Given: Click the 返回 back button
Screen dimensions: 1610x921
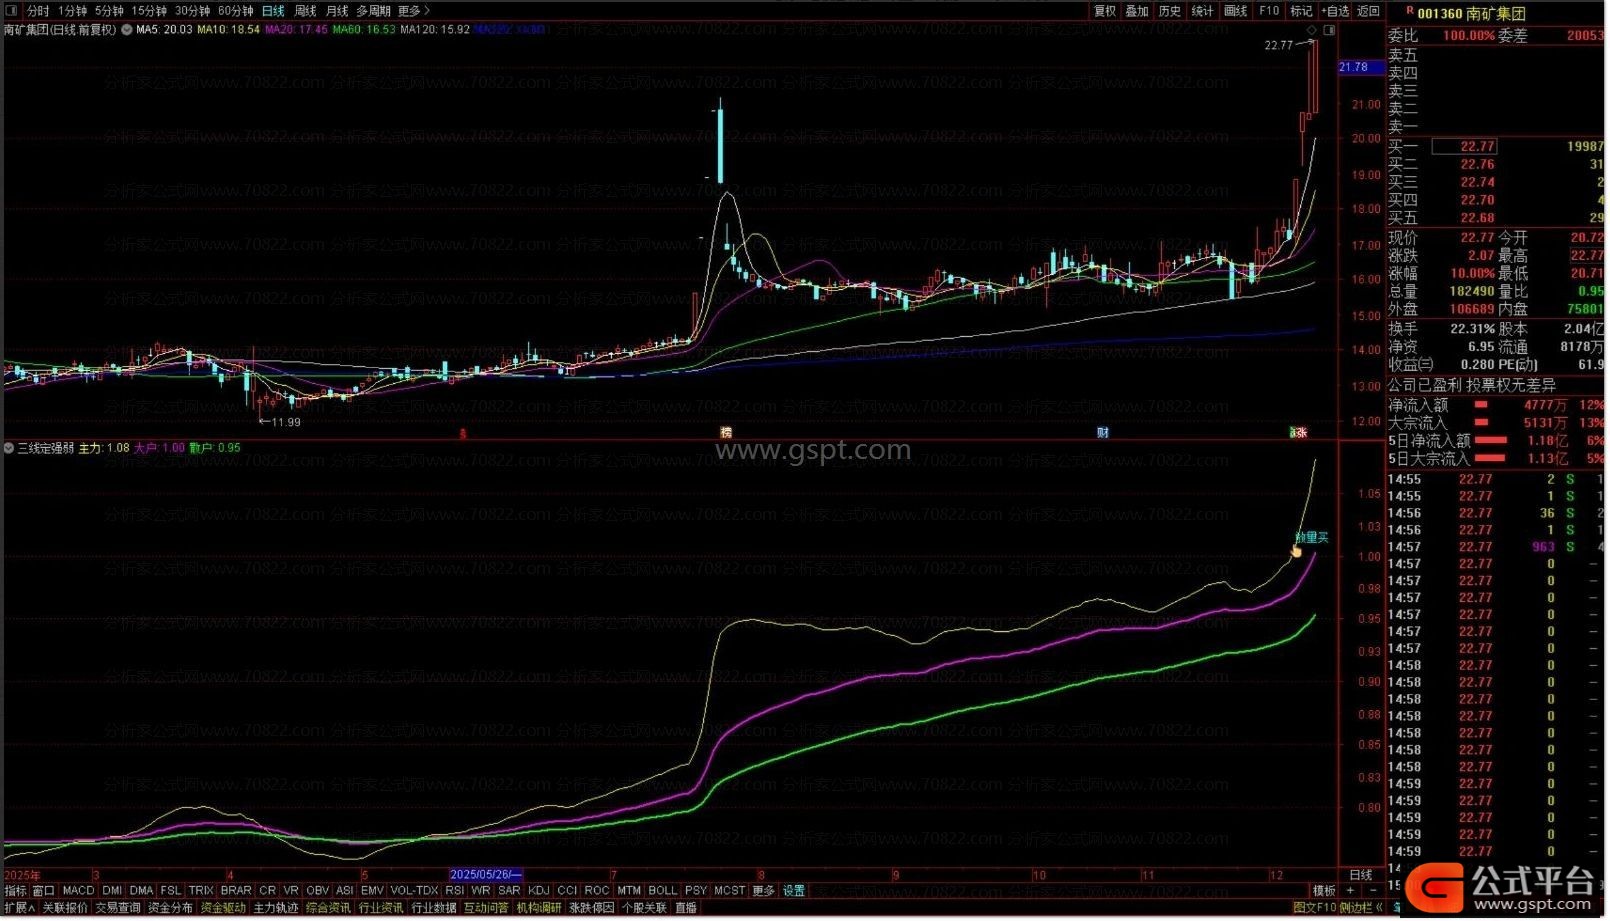Looking at the screenshot, I should [1368, 11].
